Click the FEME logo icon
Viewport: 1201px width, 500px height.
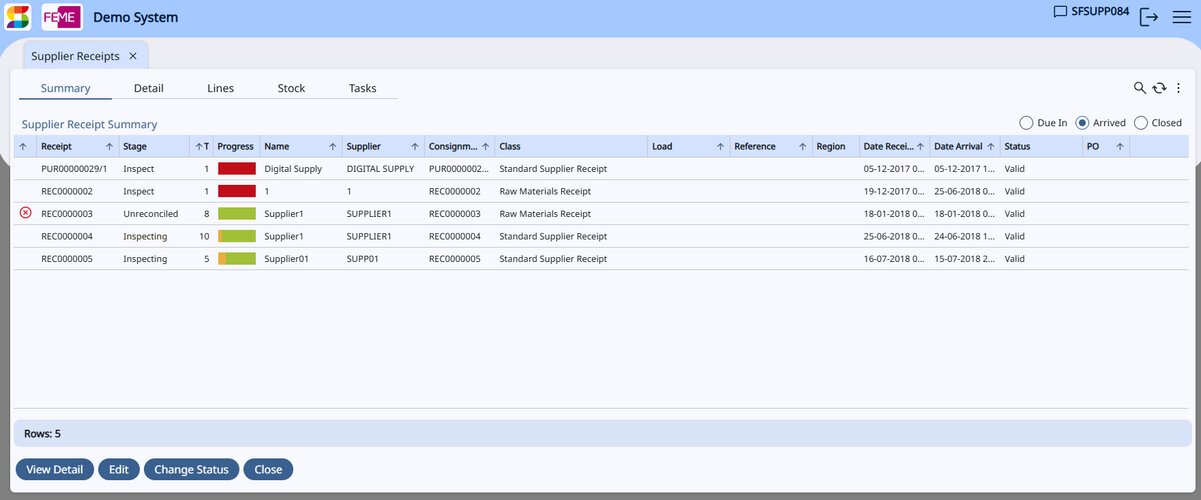62,17
